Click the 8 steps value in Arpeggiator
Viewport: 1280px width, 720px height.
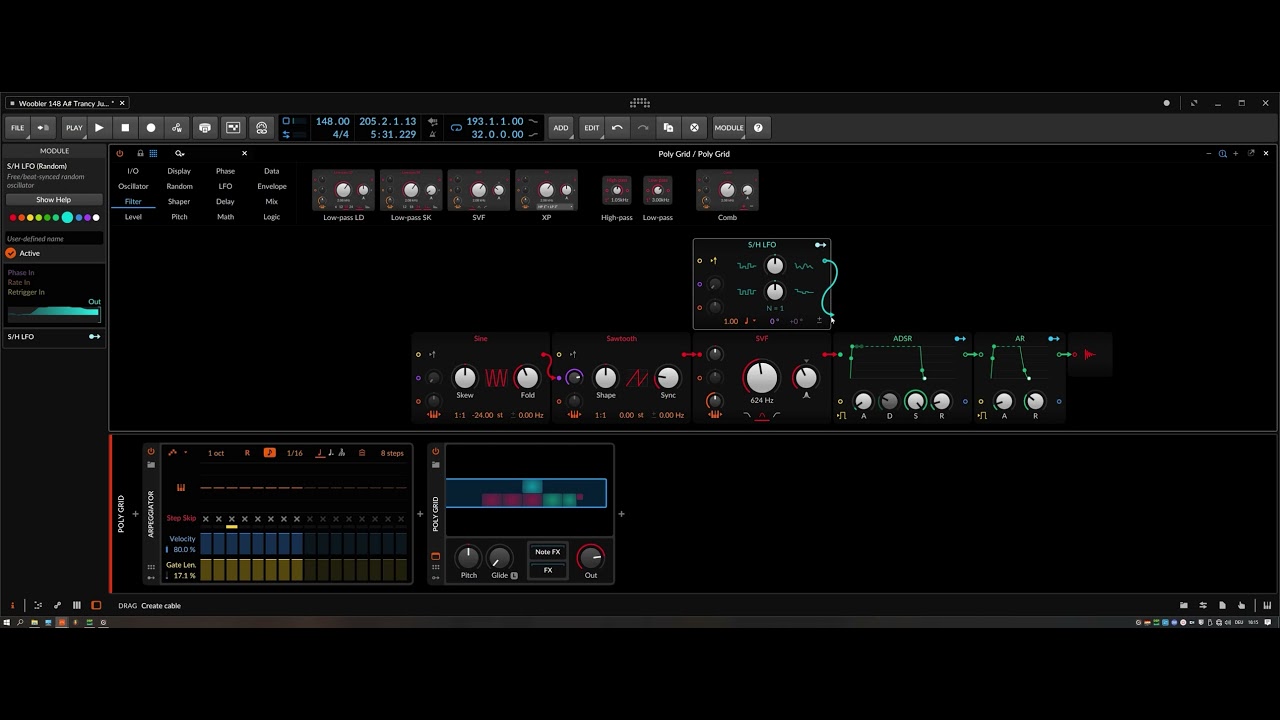[392, 453]
